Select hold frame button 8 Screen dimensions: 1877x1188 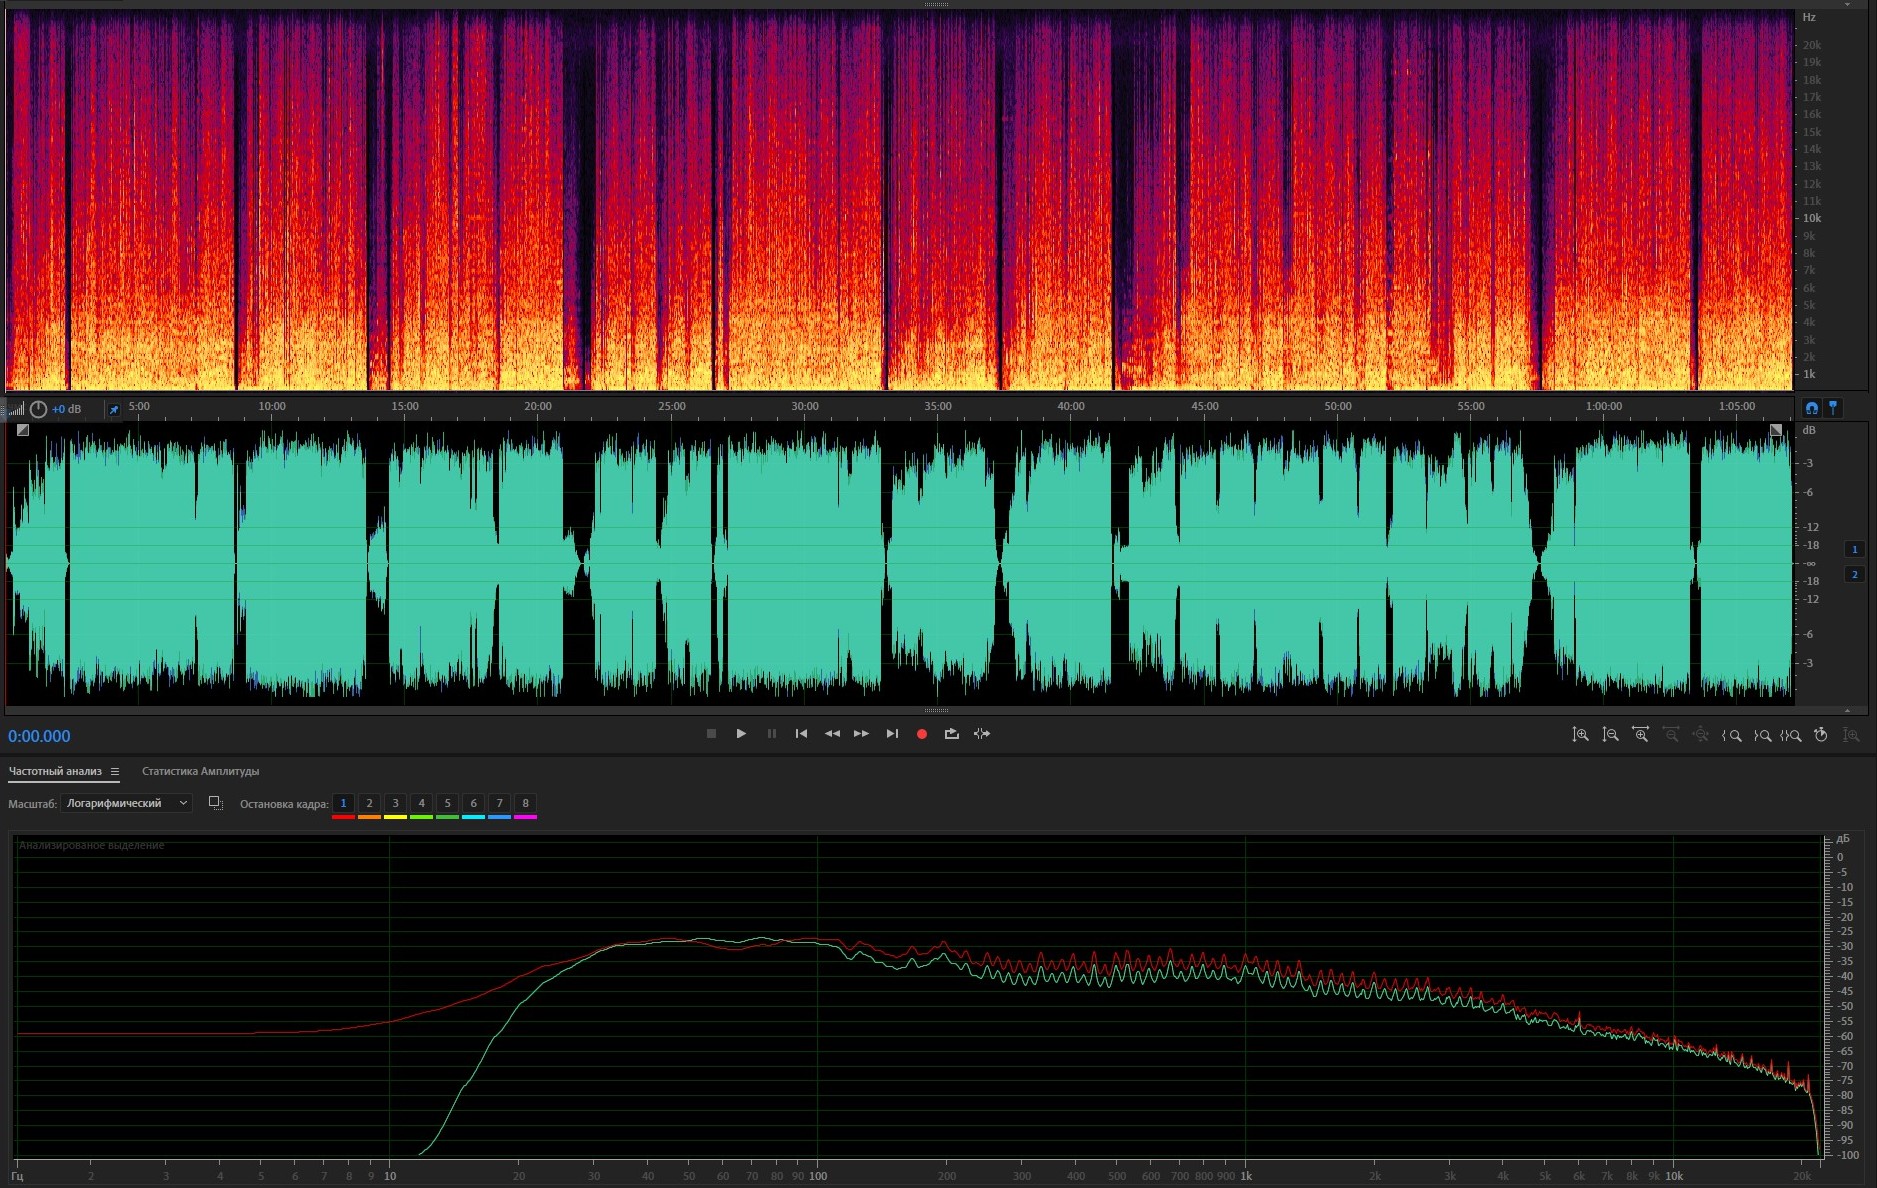click(525, 803)
